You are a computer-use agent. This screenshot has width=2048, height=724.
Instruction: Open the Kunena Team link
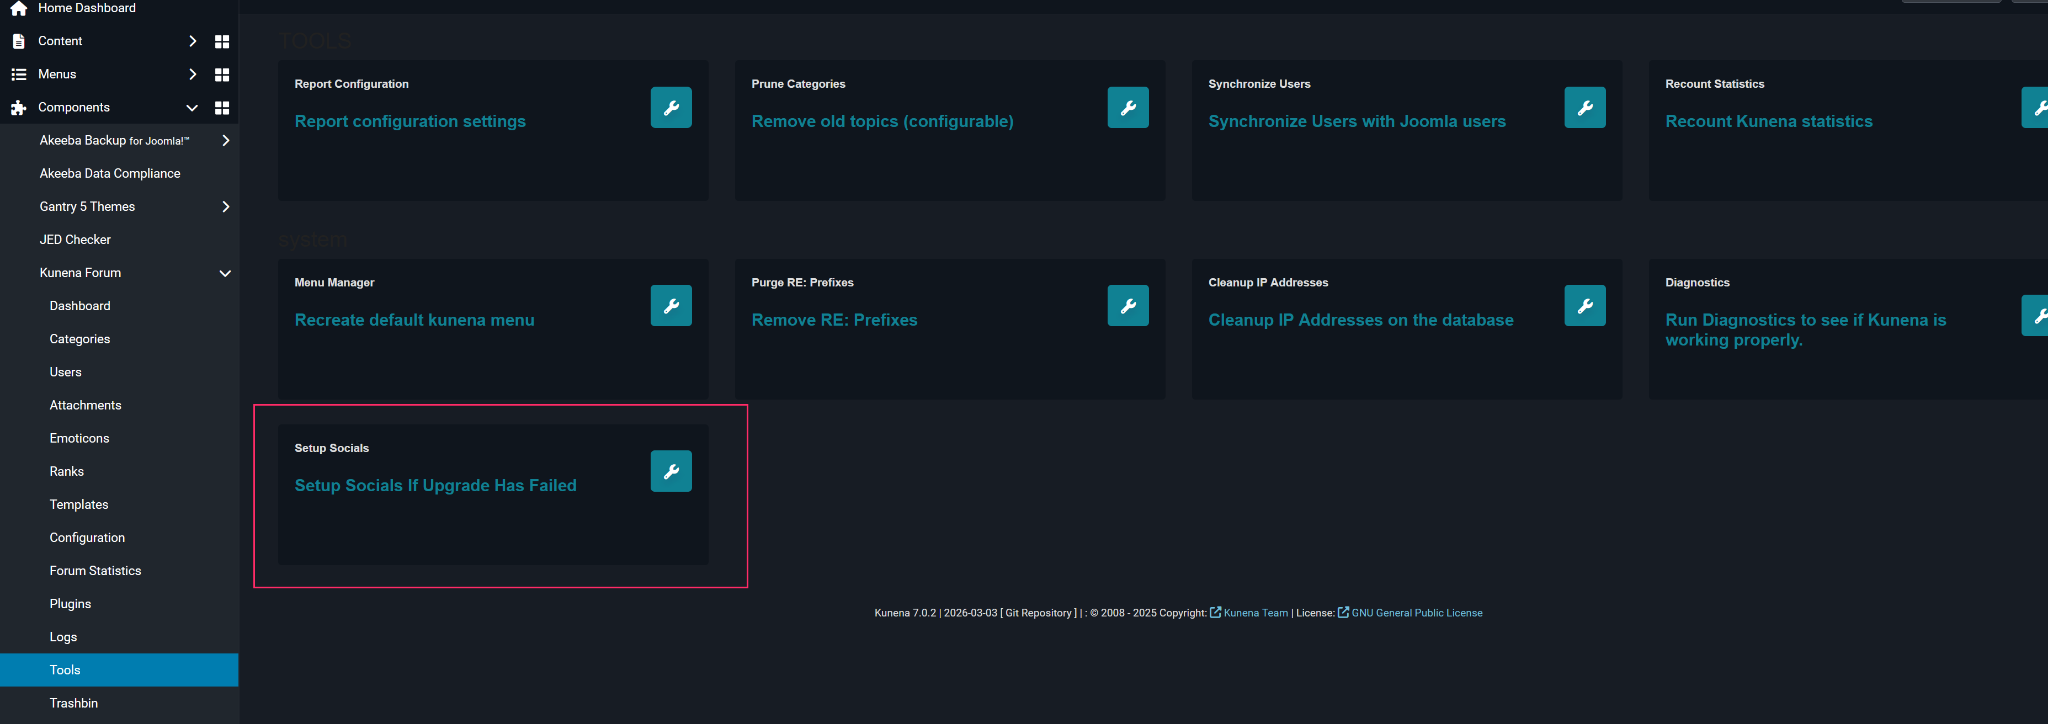pos(1255,613)
